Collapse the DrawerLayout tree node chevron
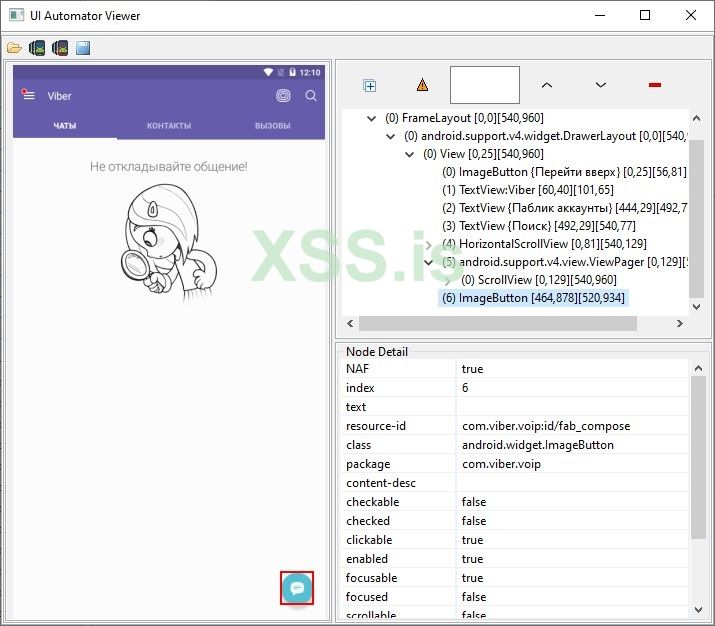The image size is (715, 626). tap(390, 136)
